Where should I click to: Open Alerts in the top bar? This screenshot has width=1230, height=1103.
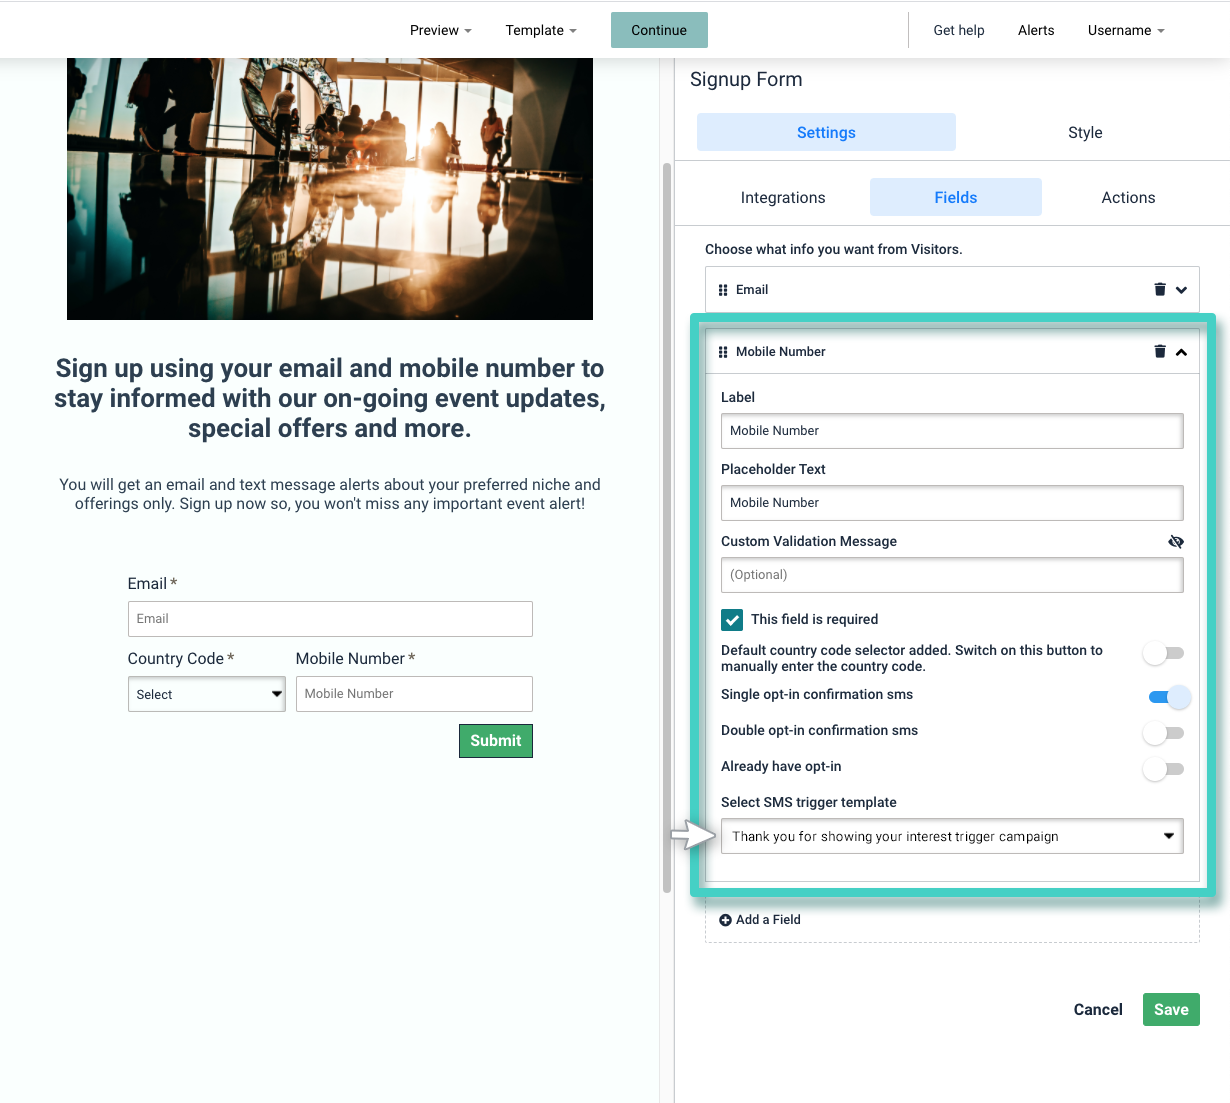1036,30
